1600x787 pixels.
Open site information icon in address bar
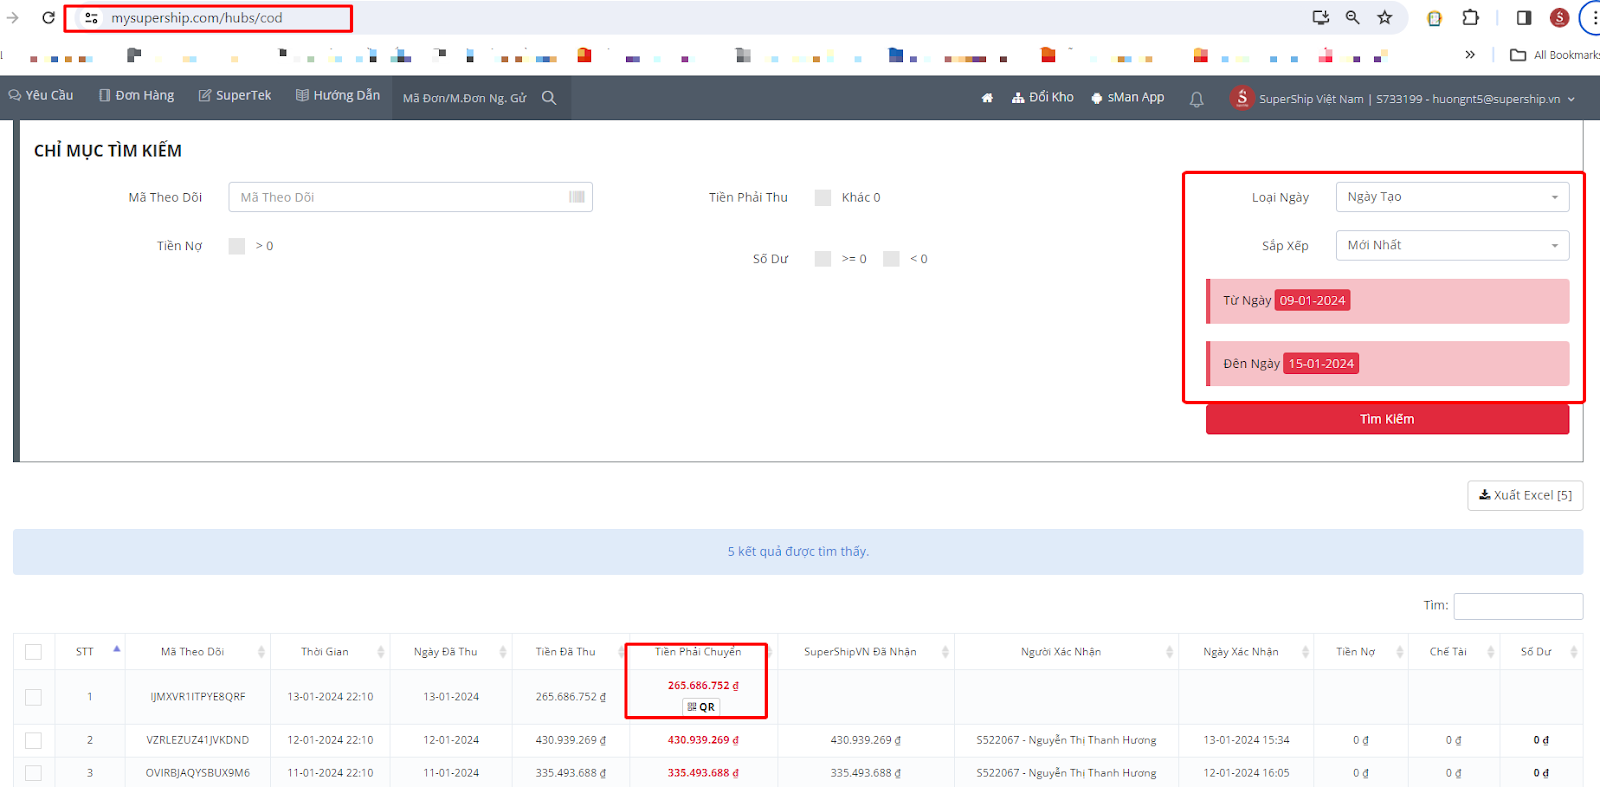click(91, 18)
